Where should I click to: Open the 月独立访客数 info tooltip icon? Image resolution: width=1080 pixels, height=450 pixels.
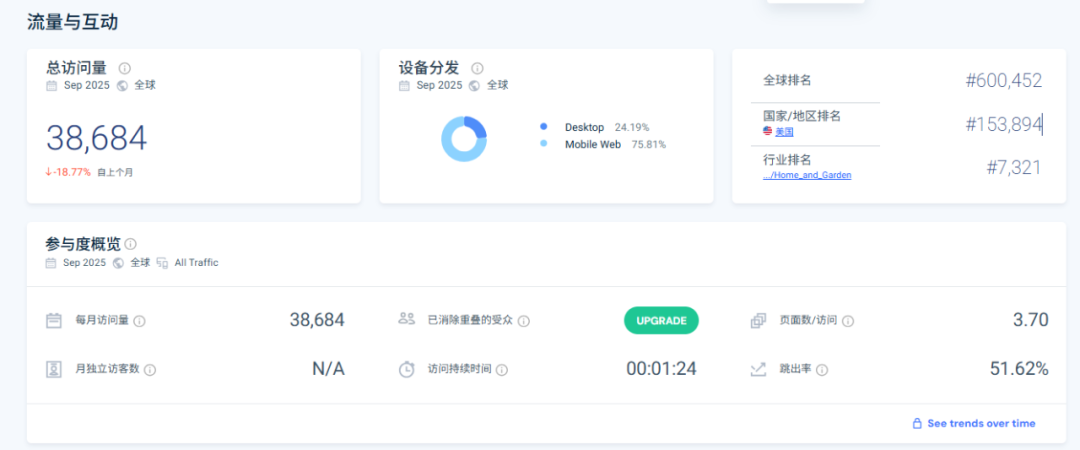tap(150, 370)
